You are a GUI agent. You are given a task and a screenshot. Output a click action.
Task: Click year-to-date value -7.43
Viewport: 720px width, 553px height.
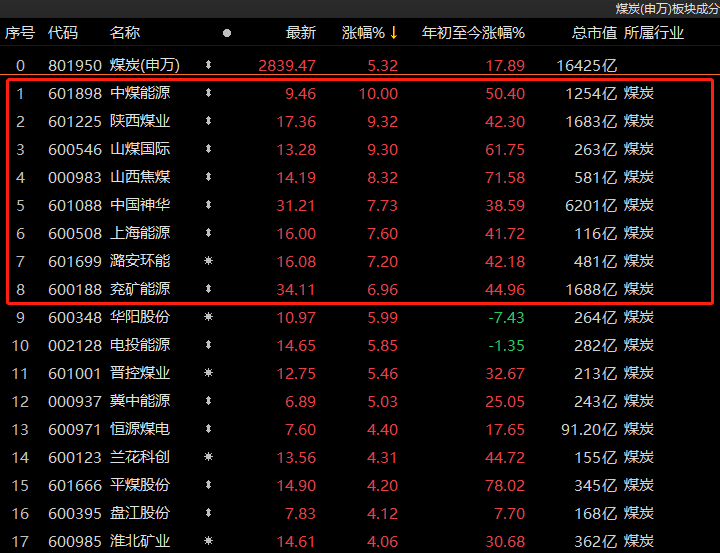point(506,318)
